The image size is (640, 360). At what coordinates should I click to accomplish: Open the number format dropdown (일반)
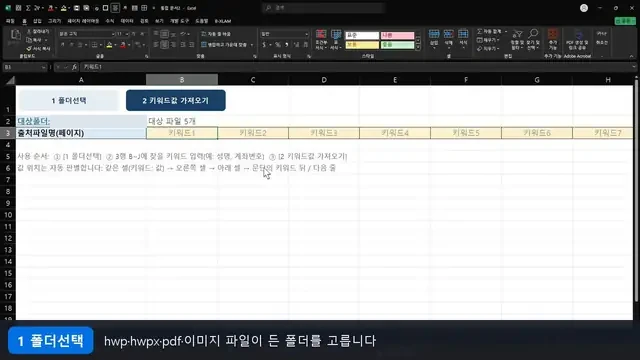[307, 34]
